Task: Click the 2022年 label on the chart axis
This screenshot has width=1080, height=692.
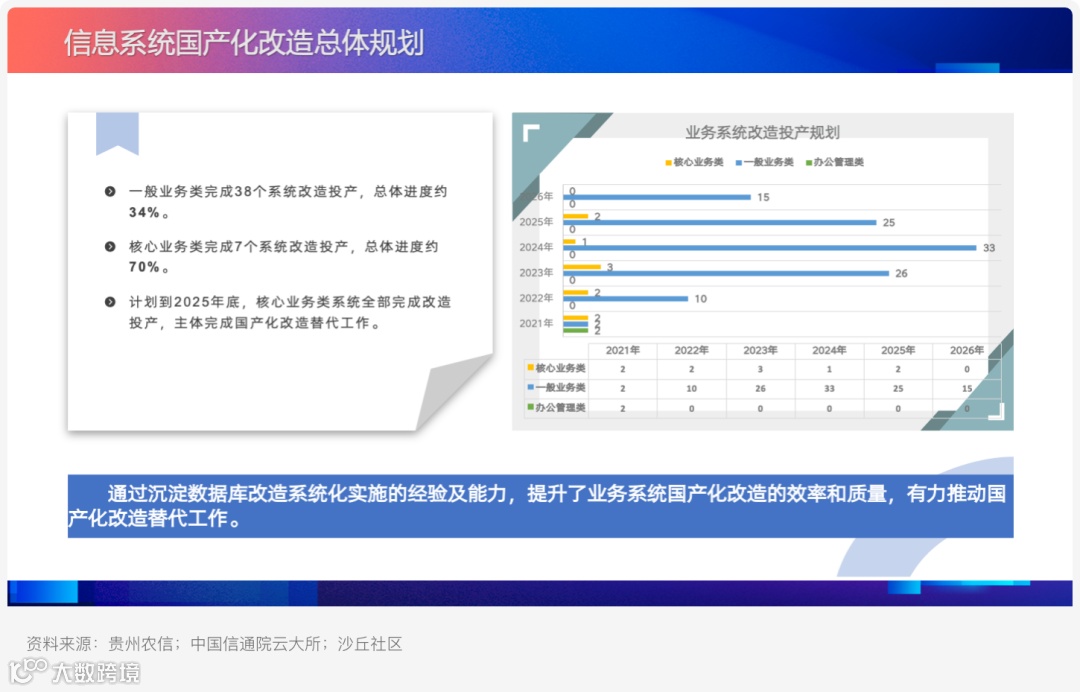Action: 536,298
